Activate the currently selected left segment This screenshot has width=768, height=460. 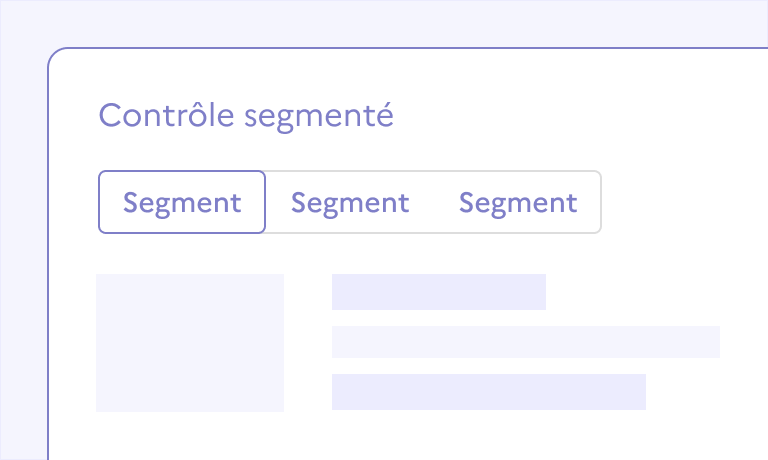(x=182, y=203)
